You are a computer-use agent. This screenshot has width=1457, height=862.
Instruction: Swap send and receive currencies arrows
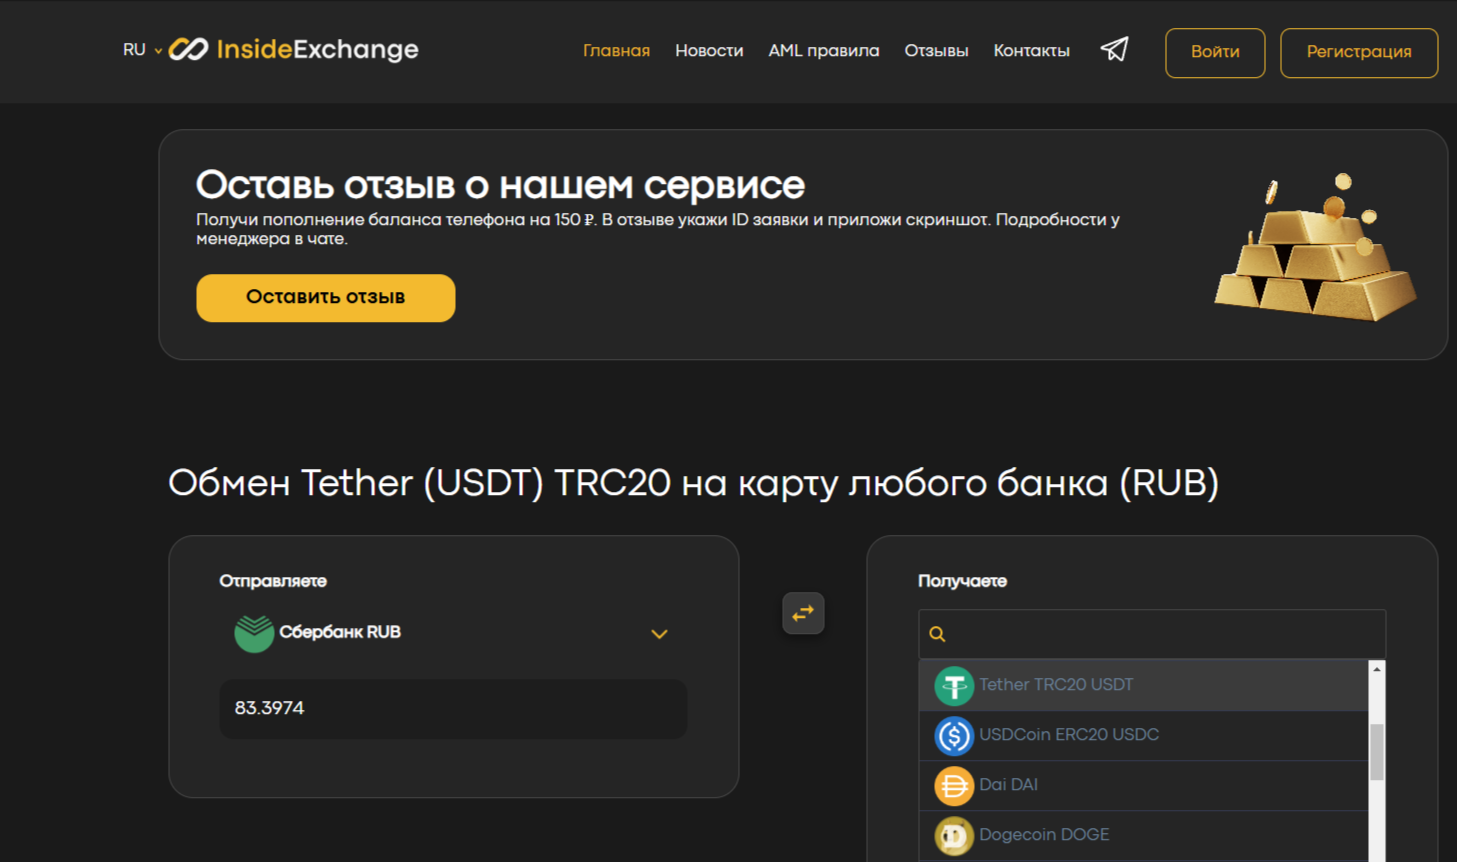(803, 613)
